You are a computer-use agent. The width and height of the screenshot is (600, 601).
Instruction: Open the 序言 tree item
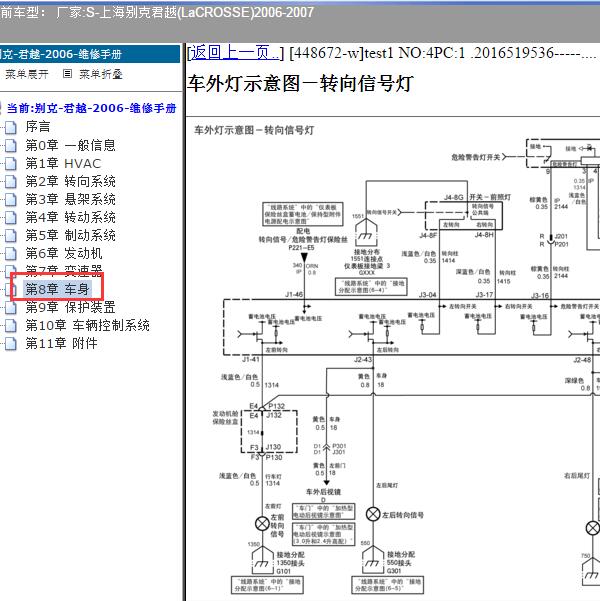(x=38, y=126)
